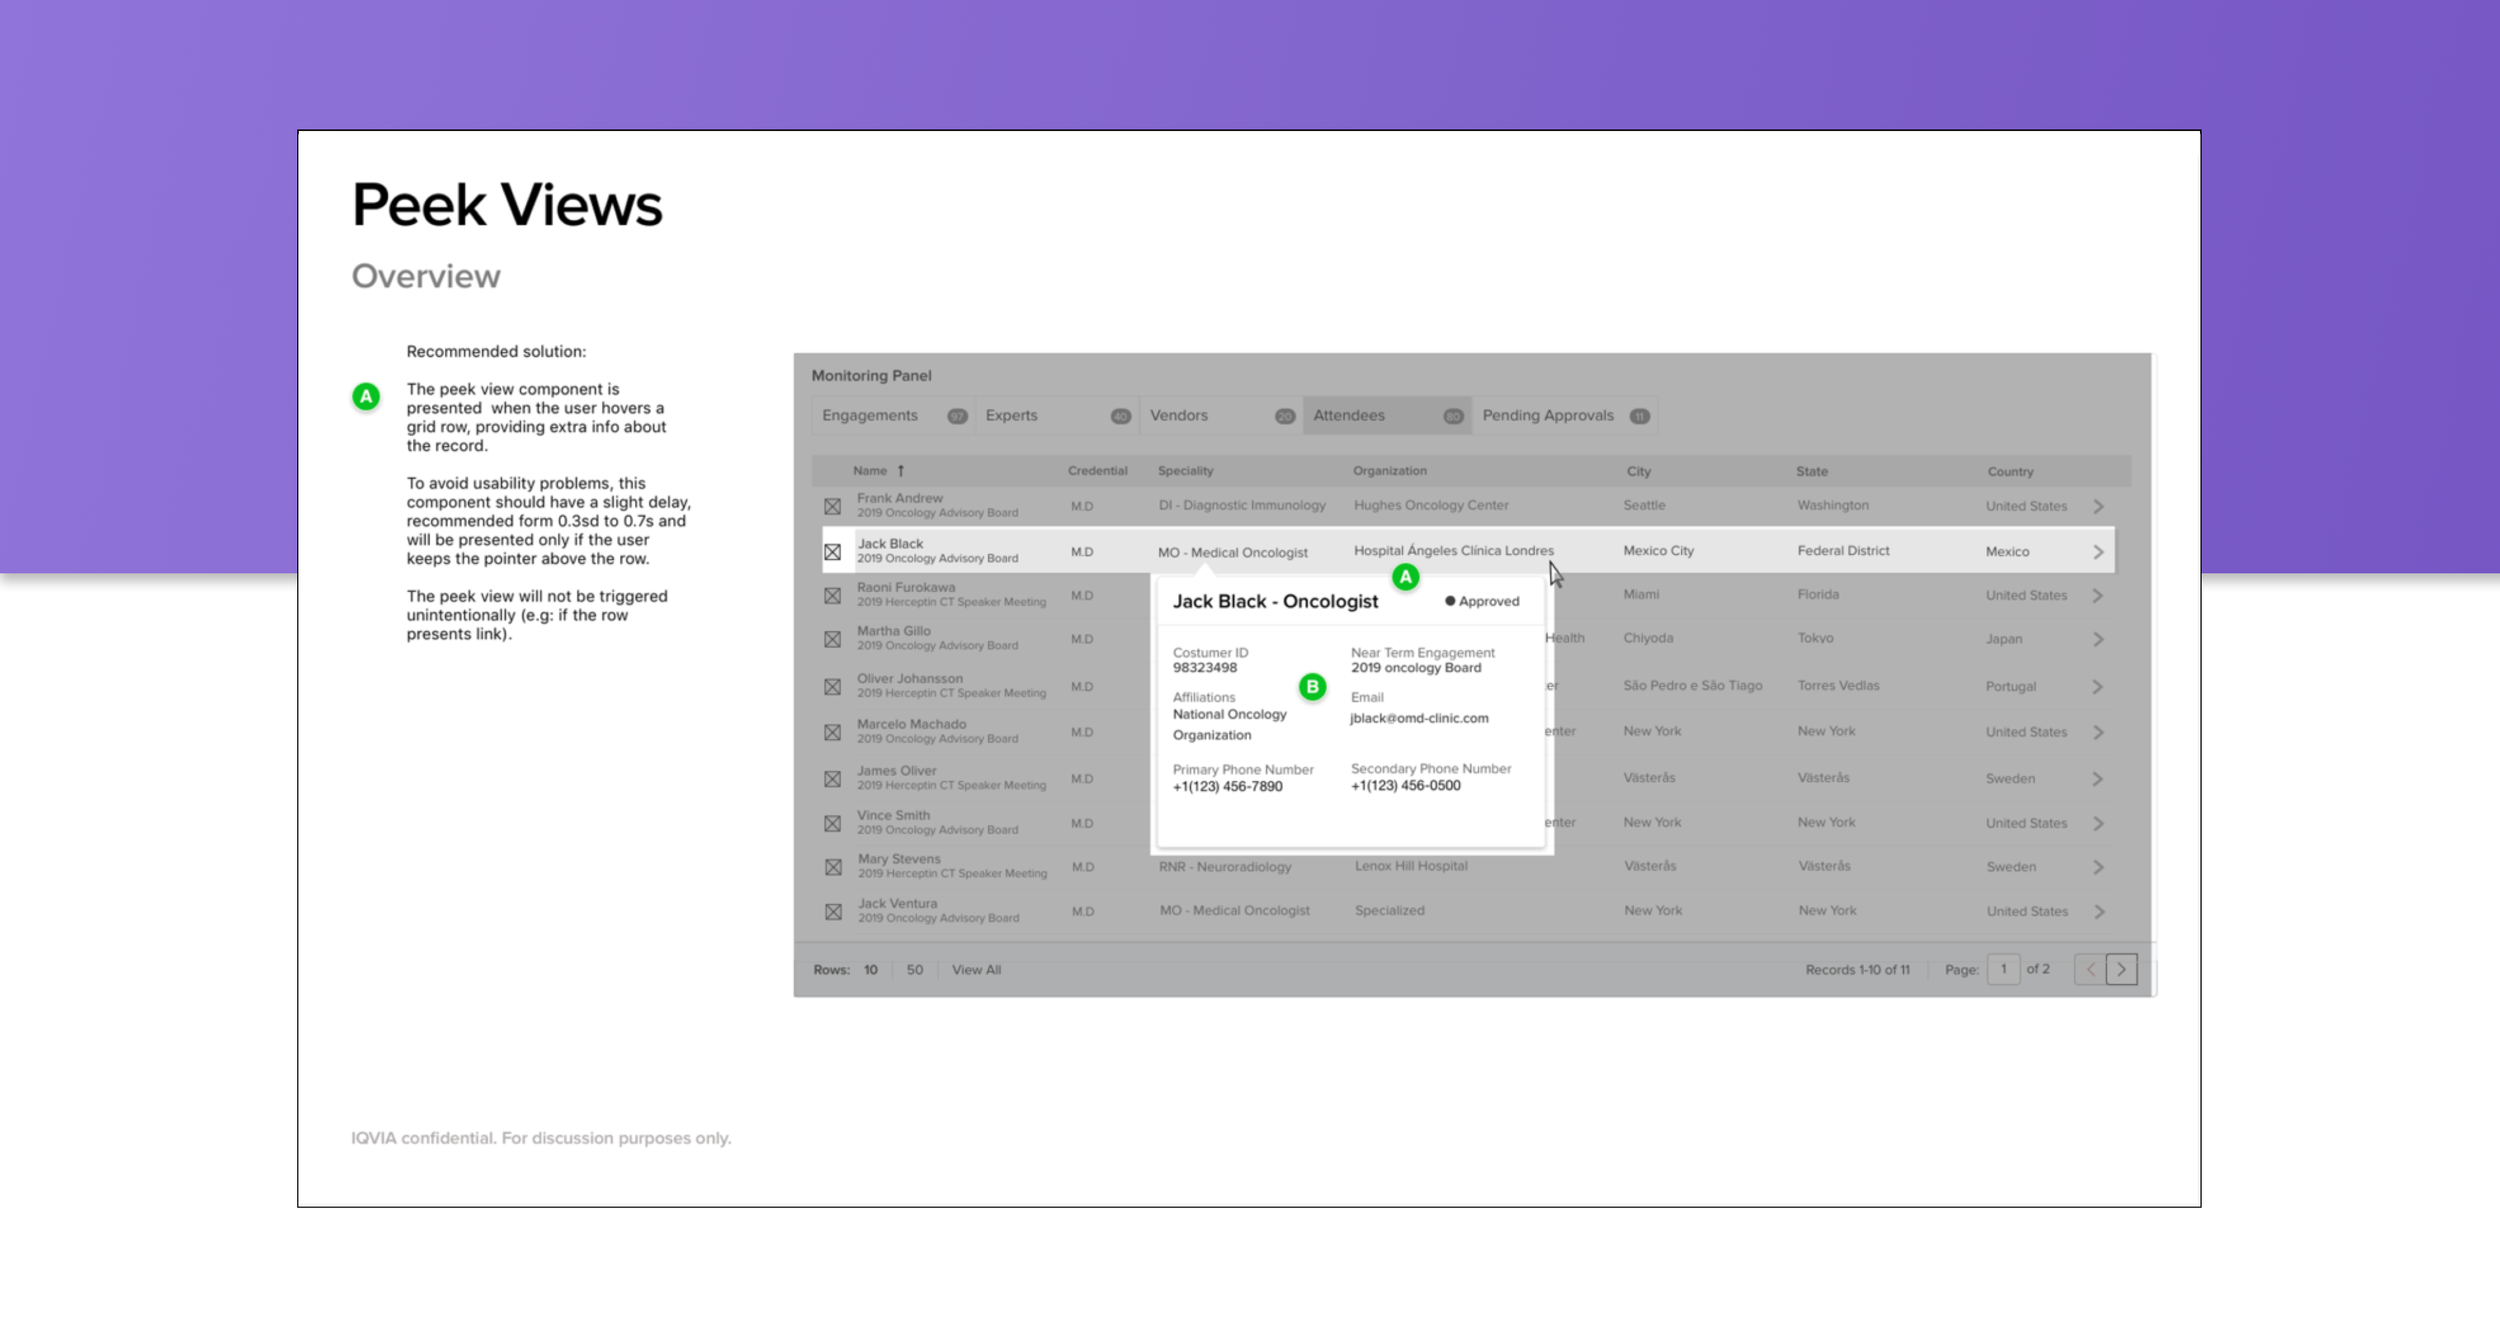Click the green B marker in the peek view
2500x1337 pixels.
pos(1312,687)
